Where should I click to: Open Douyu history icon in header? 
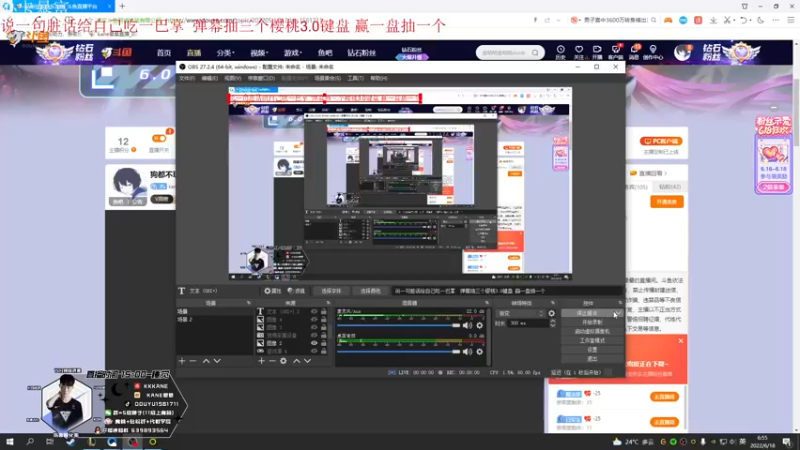(x=560, y=52)
